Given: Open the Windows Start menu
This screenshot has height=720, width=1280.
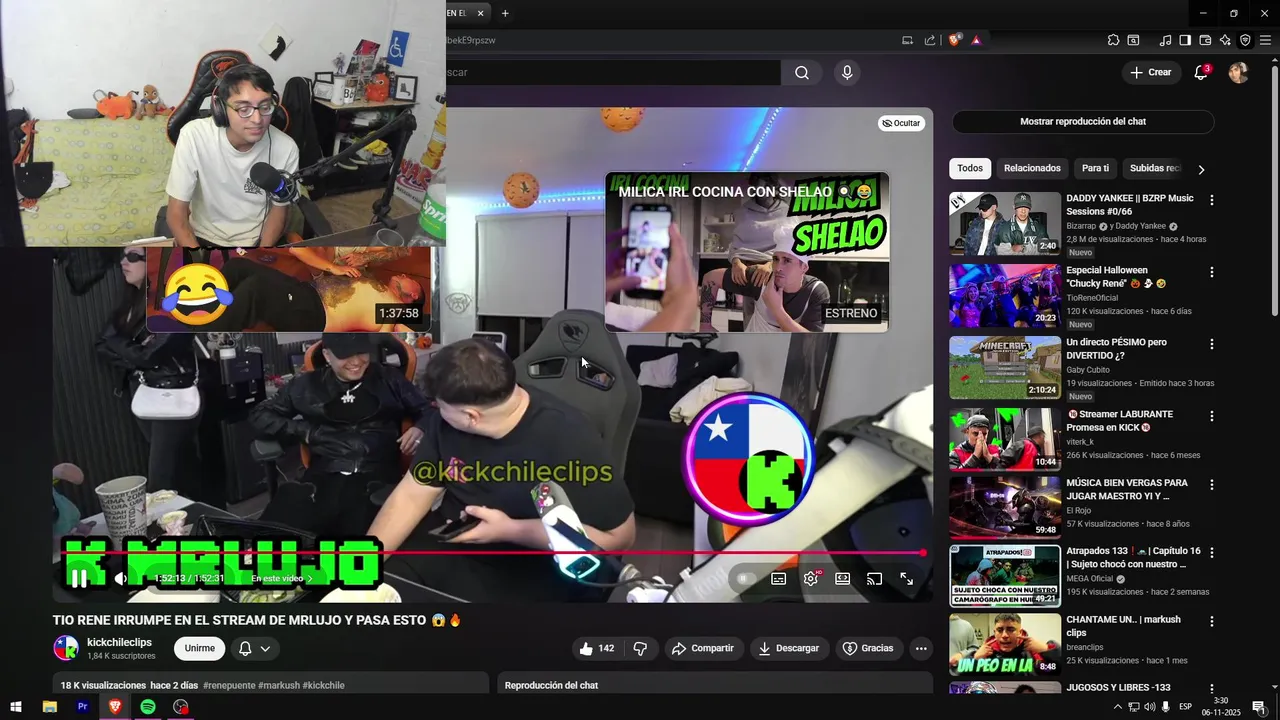Looking at the screenshot, I should tap(16, 706).
